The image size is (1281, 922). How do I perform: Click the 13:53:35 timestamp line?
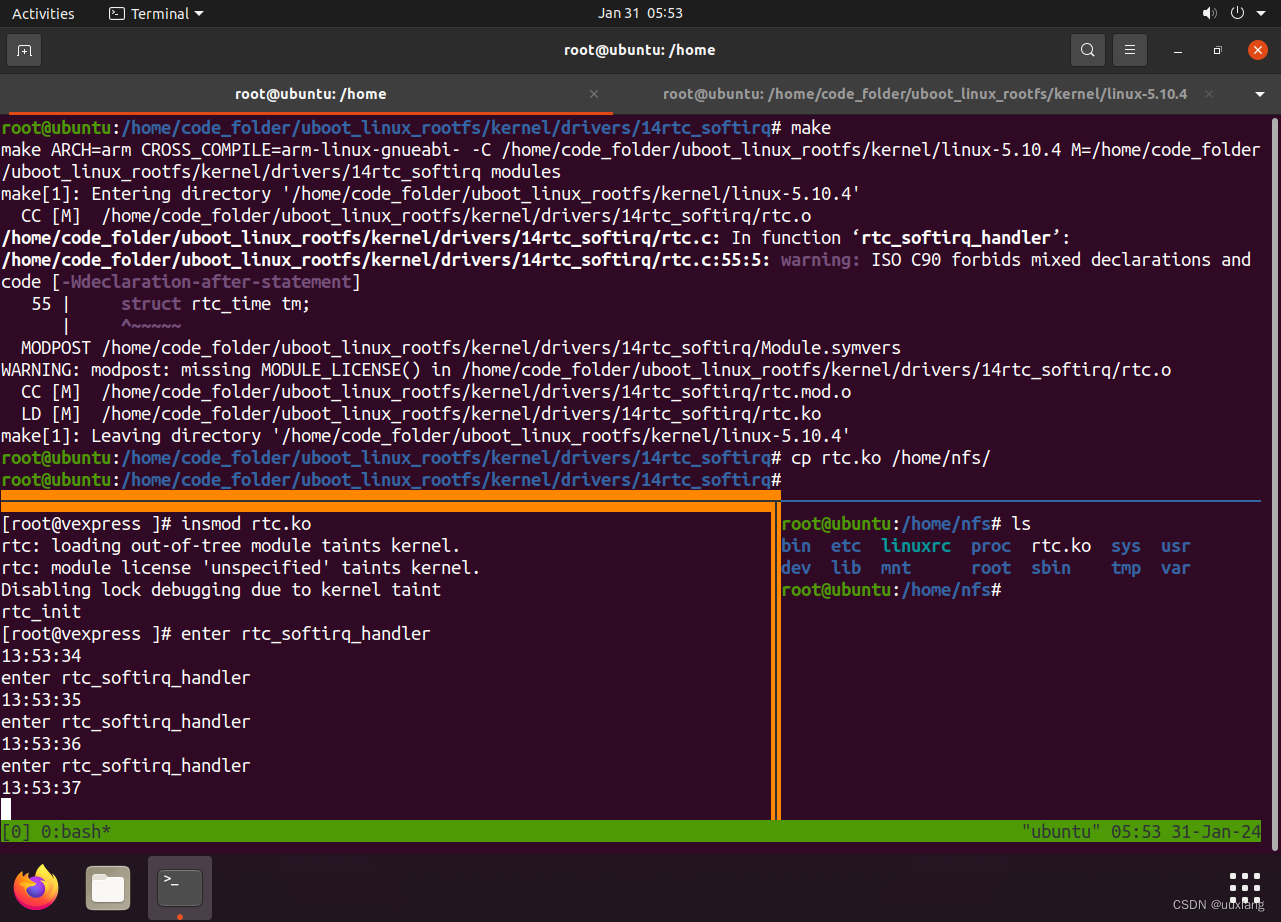click(x=41, y=700)
